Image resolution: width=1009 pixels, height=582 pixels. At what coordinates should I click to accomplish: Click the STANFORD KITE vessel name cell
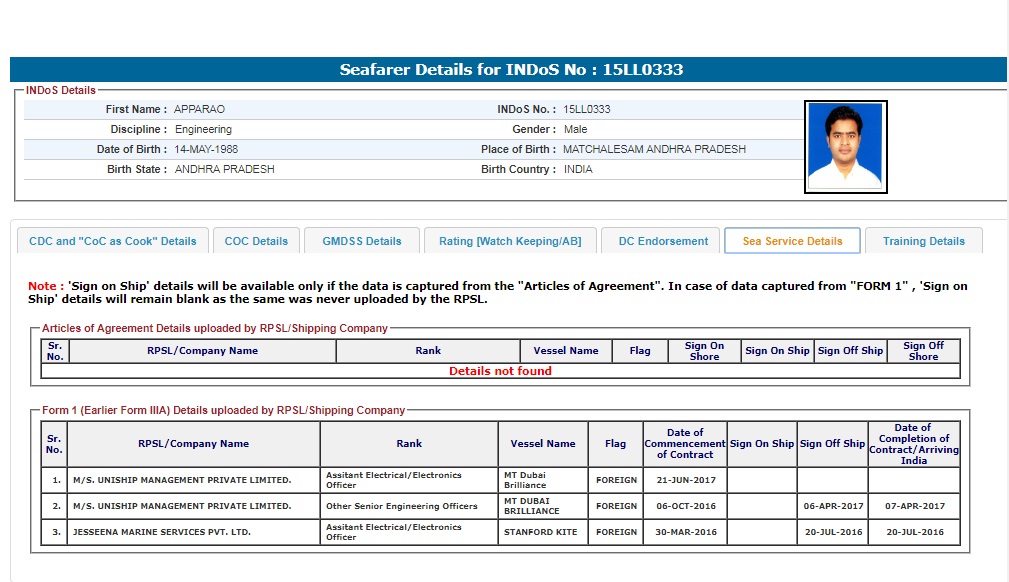pyautogui.click(x=540, y=532)
